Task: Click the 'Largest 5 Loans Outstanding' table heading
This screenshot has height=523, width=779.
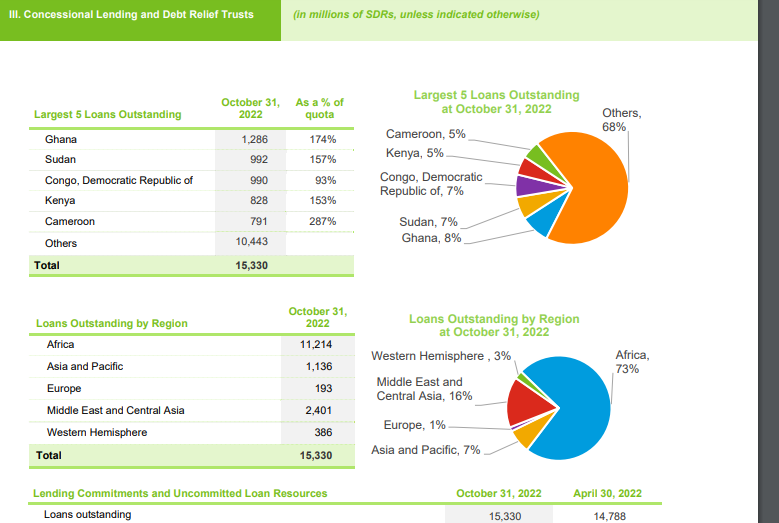Action: pyautogui.click(x=108, y=114)
